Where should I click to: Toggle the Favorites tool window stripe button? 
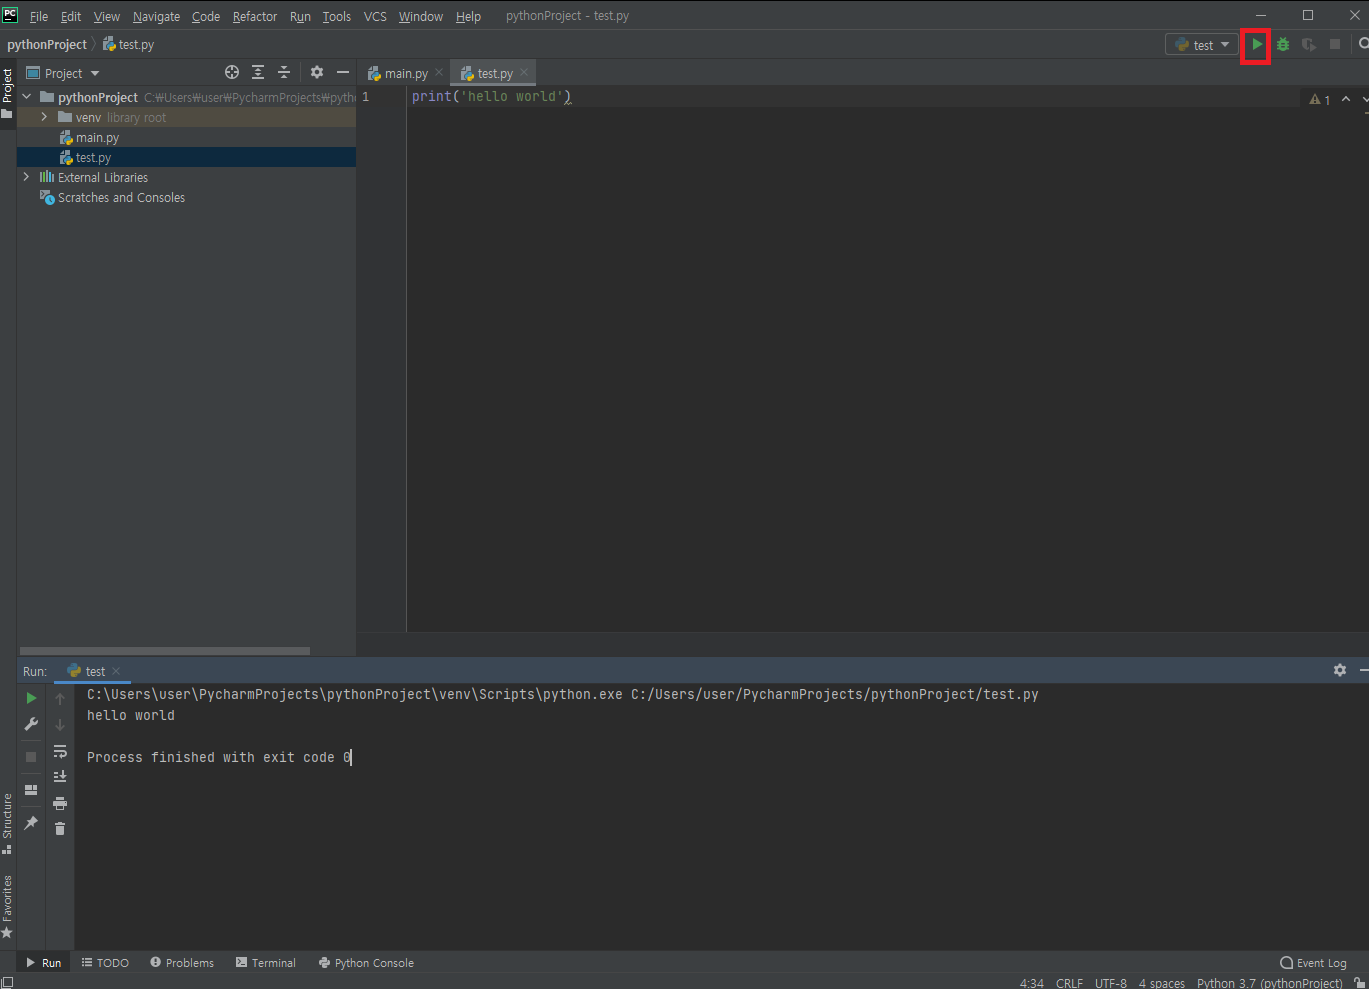pyautogui.click(x=8, y=907)
